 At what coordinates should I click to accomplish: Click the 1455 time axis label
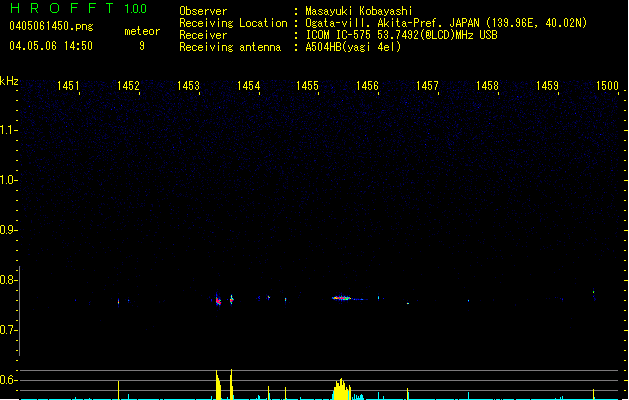click(x=307, y=85)
